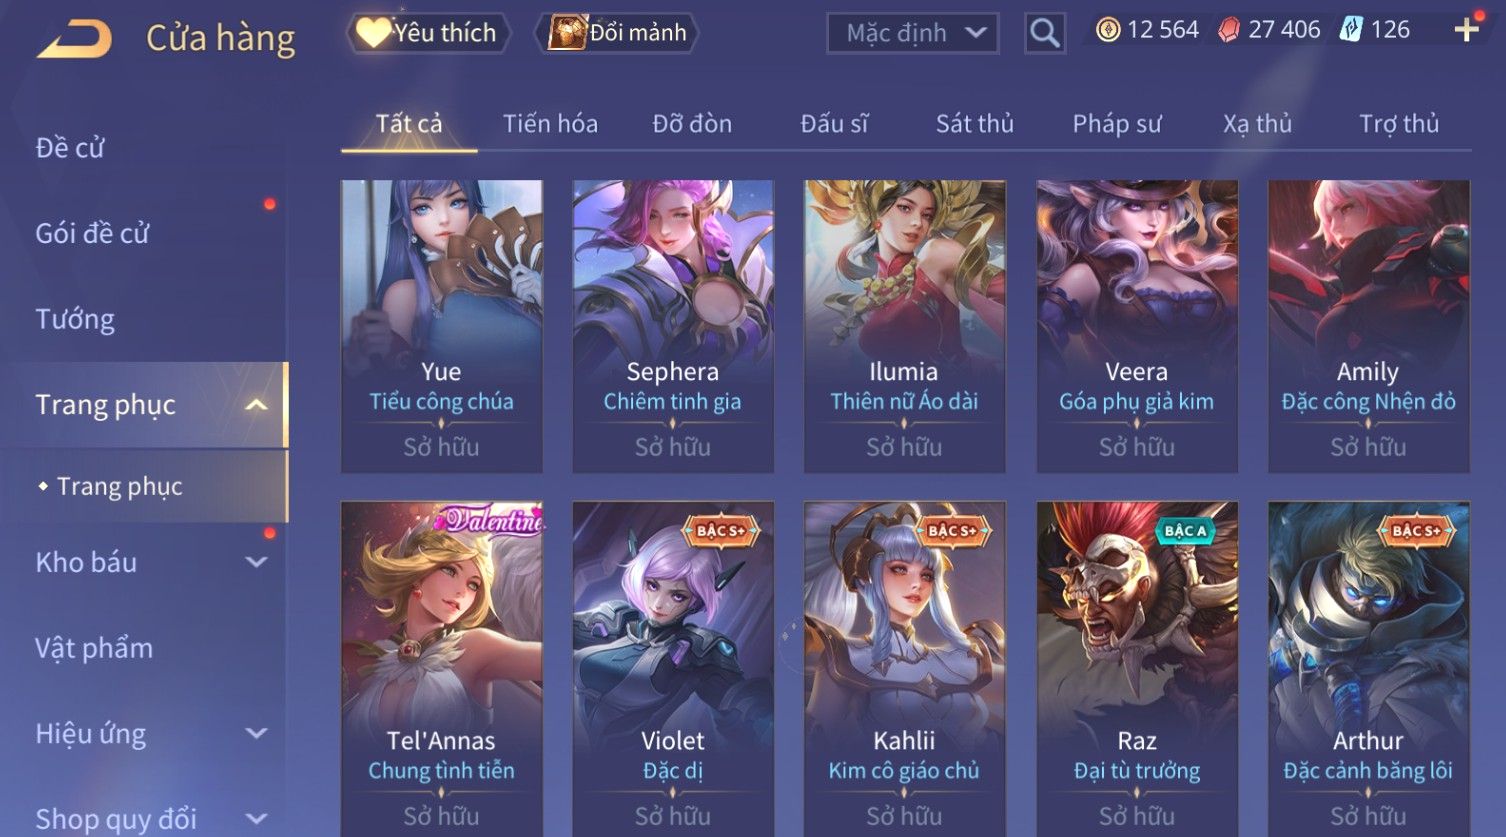Image resolution: width=1506 pixels, height=837 pixels.
Task: Go back using the golden arrow icon
Action: click(x=74, y=39)
